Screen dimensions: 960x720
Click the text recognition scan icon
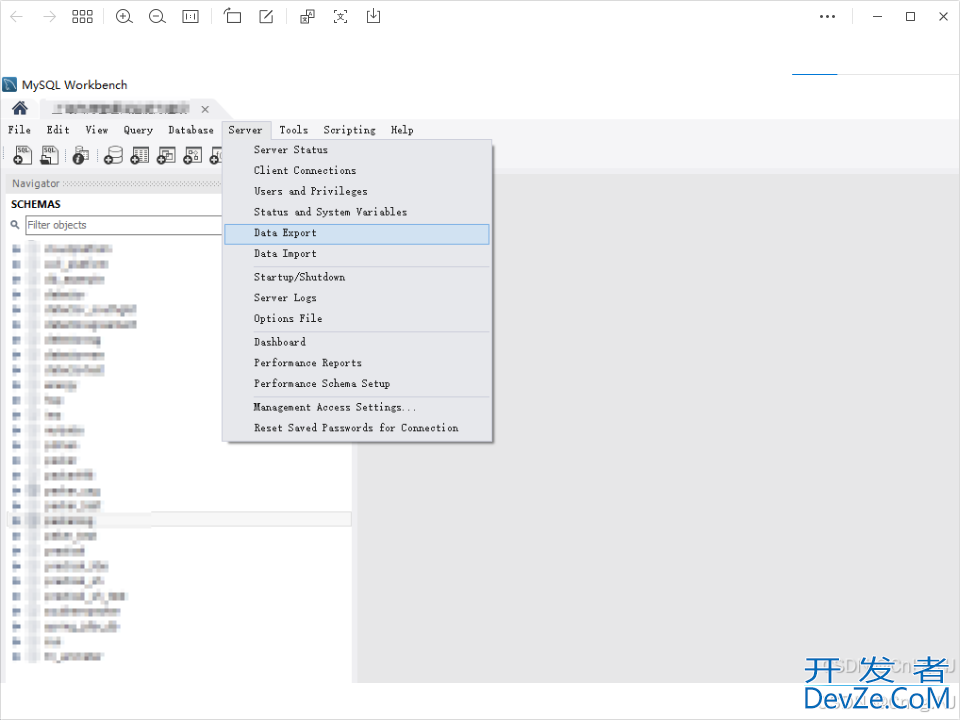click(x=340, y=17)
